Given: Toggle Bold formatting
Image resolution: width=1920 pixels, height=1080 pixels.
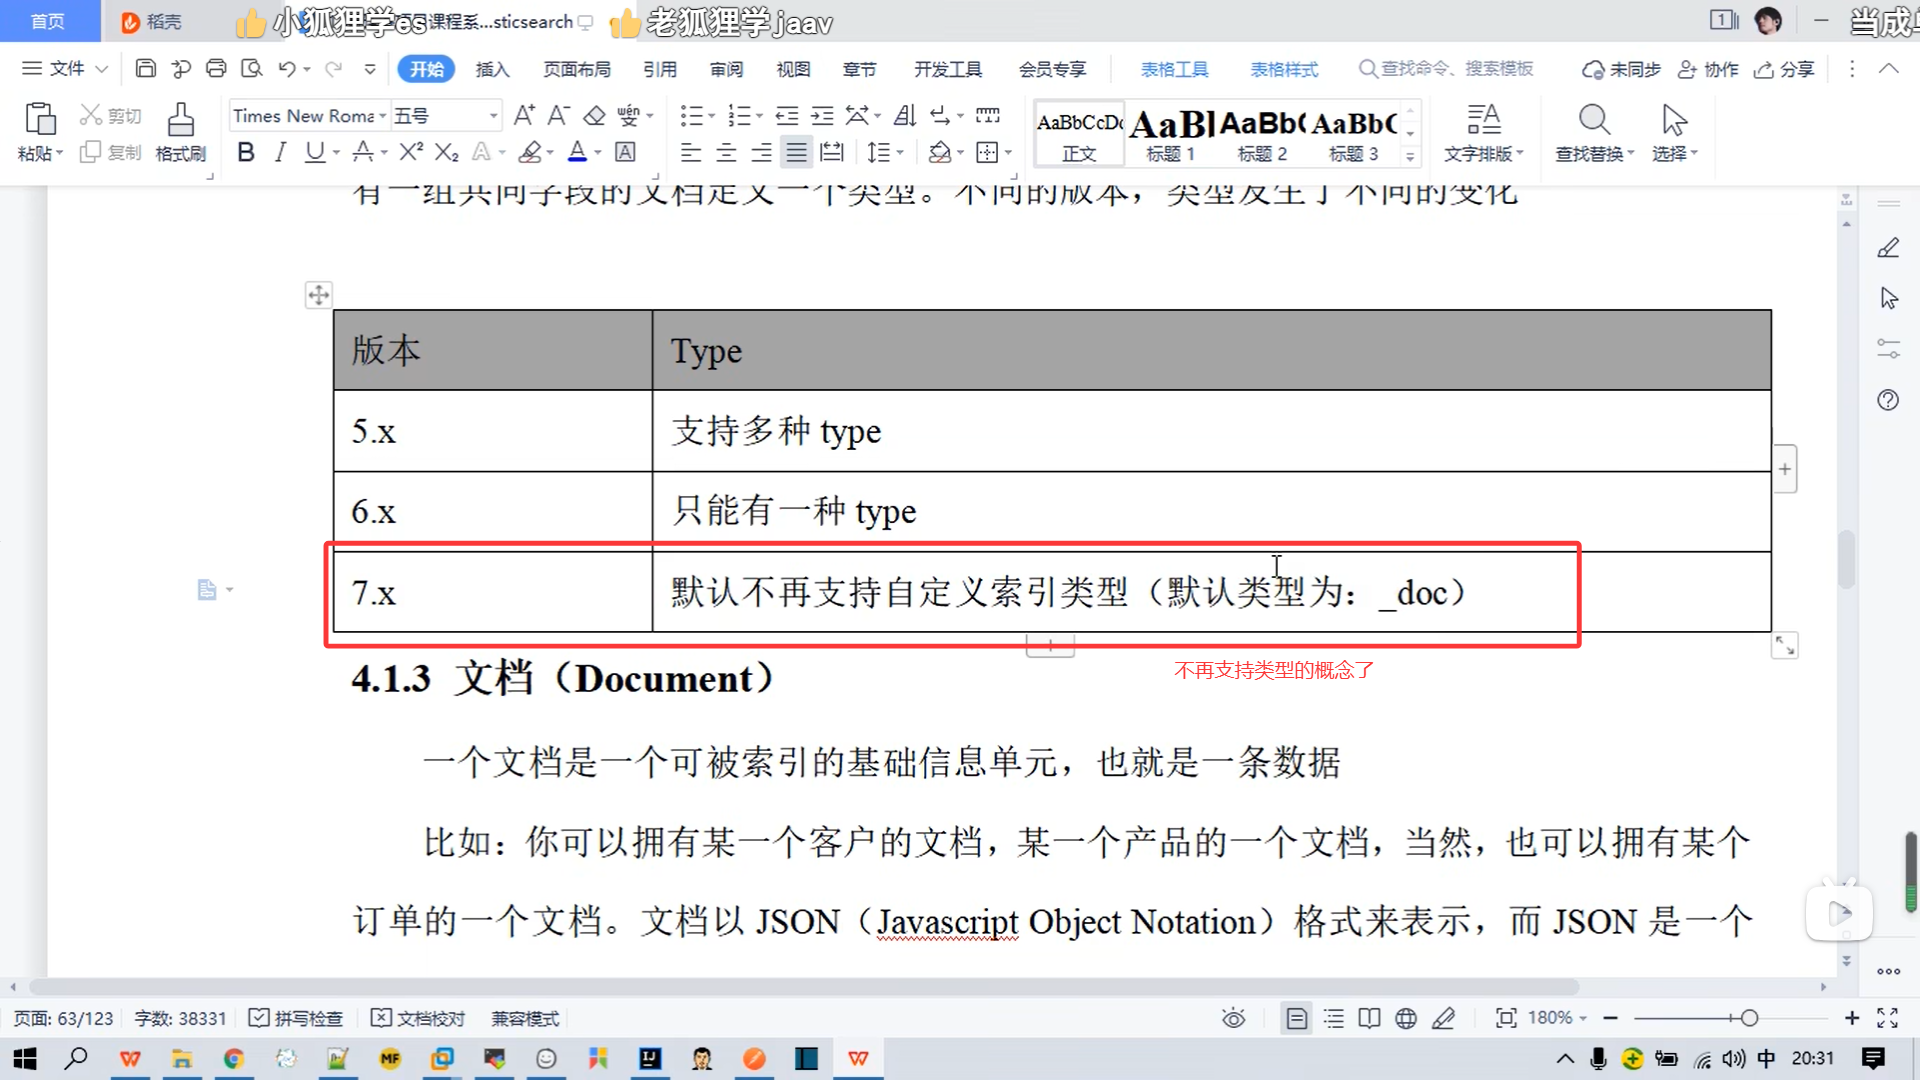Looking at the screenshot, I should point(246,152).
